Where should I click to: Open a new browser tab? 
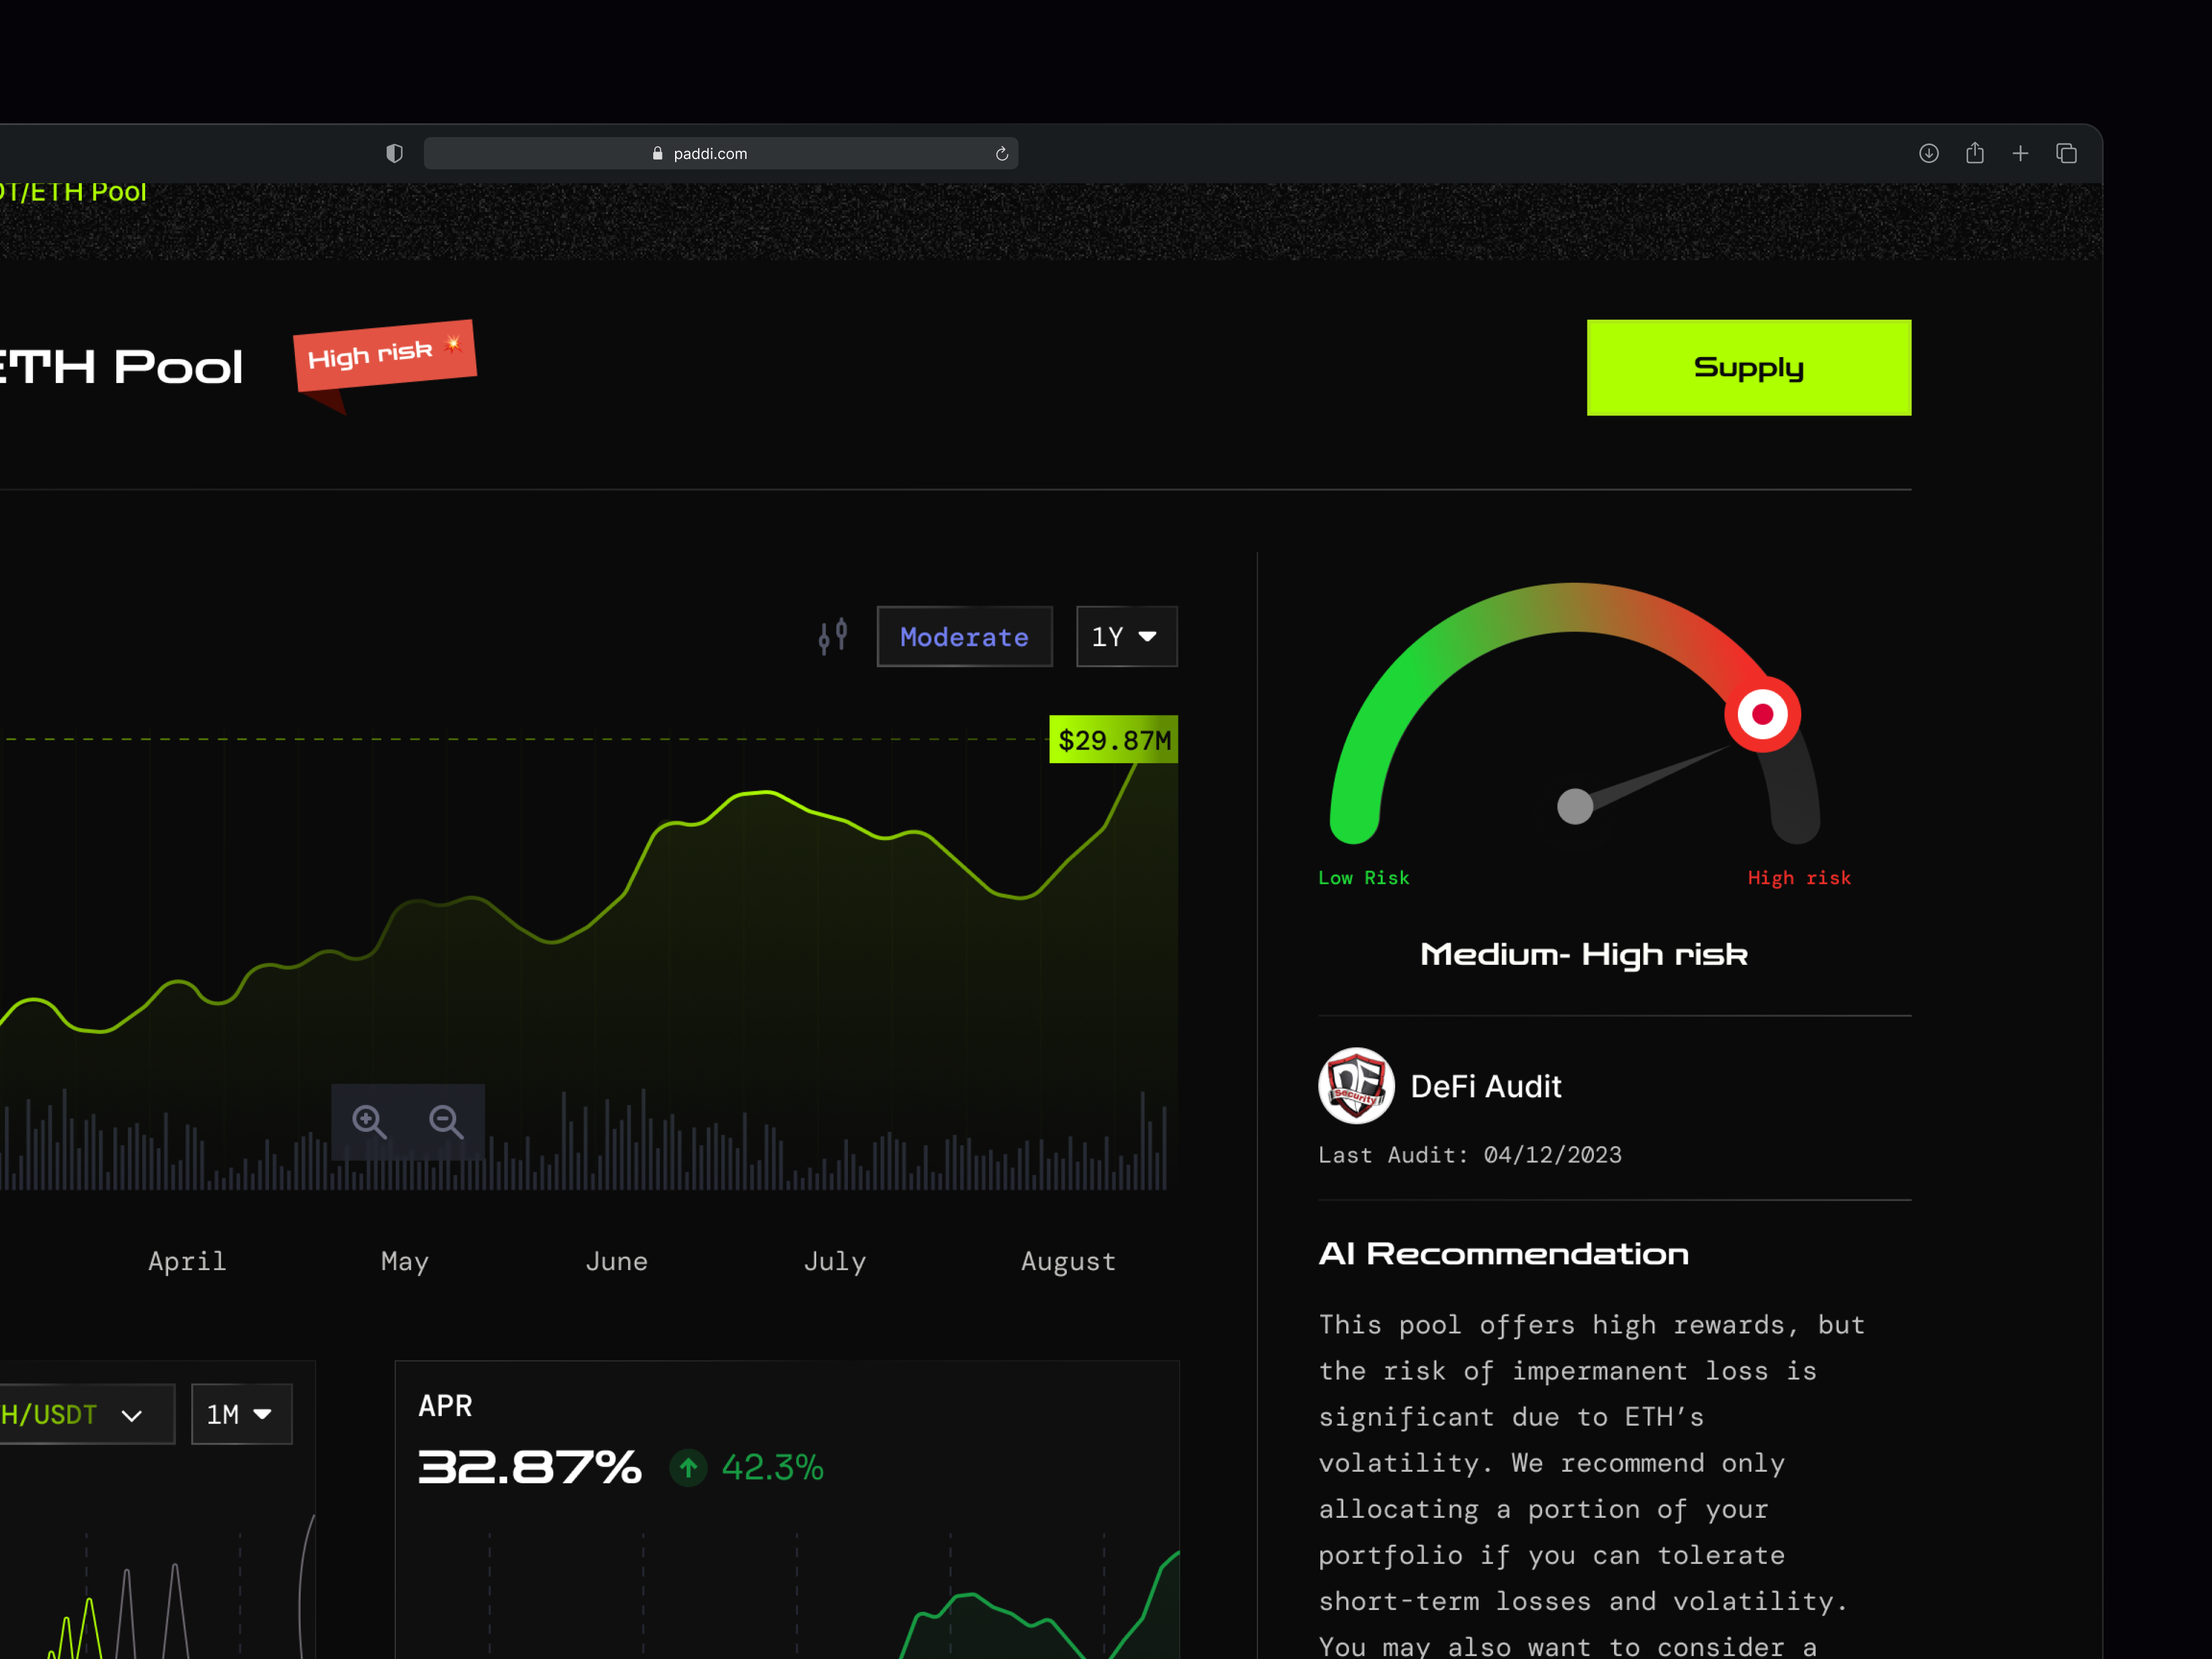2020,153
